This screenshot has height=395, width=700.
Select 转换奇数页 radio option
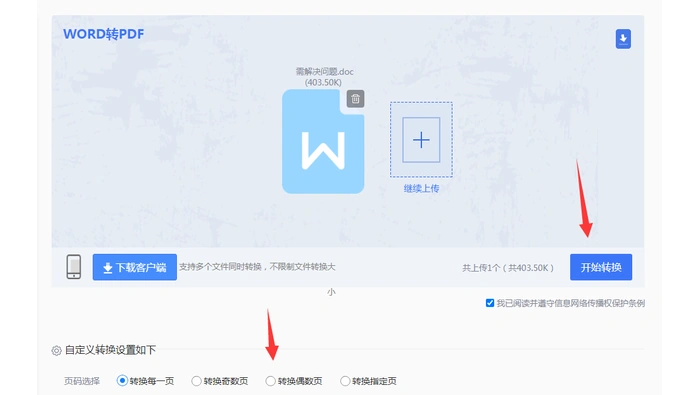pos(196,381)
